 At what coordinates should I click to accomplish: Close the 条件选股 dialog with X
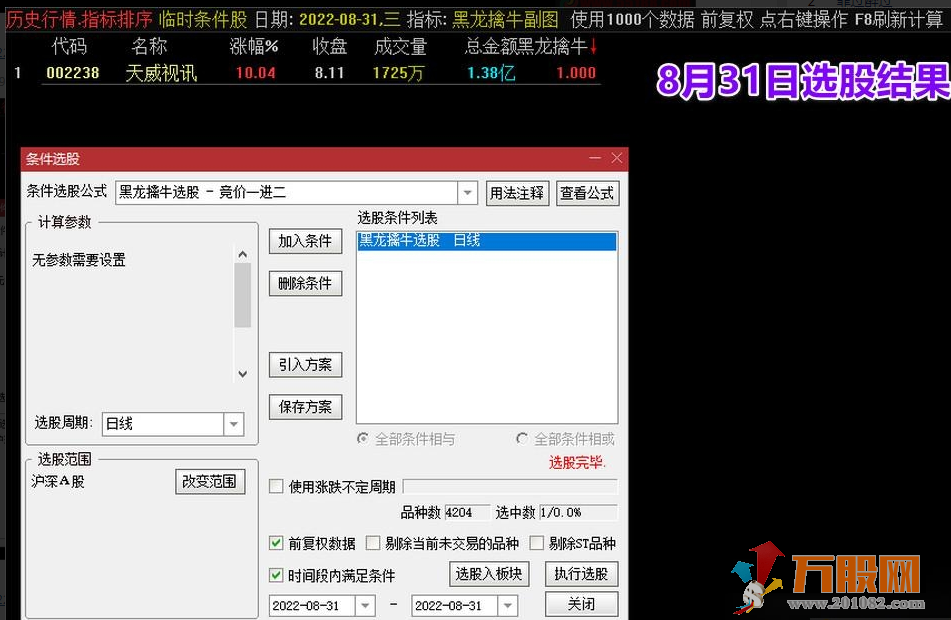617,158
